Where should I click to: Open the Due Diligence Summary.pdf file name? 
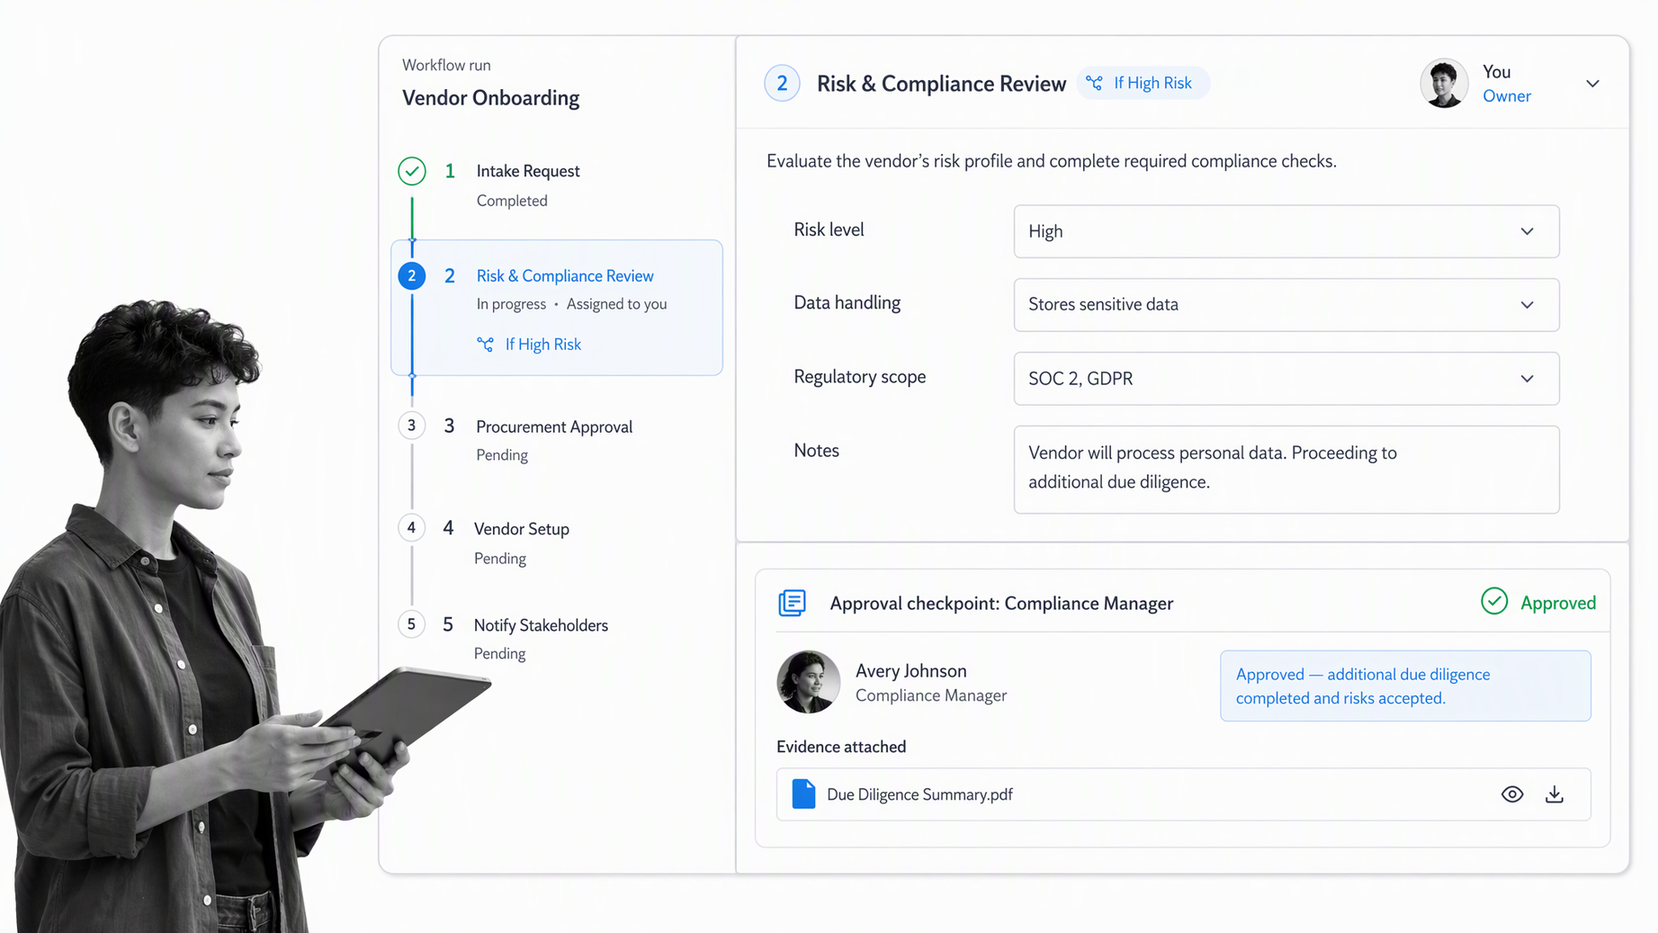[920, 795]
